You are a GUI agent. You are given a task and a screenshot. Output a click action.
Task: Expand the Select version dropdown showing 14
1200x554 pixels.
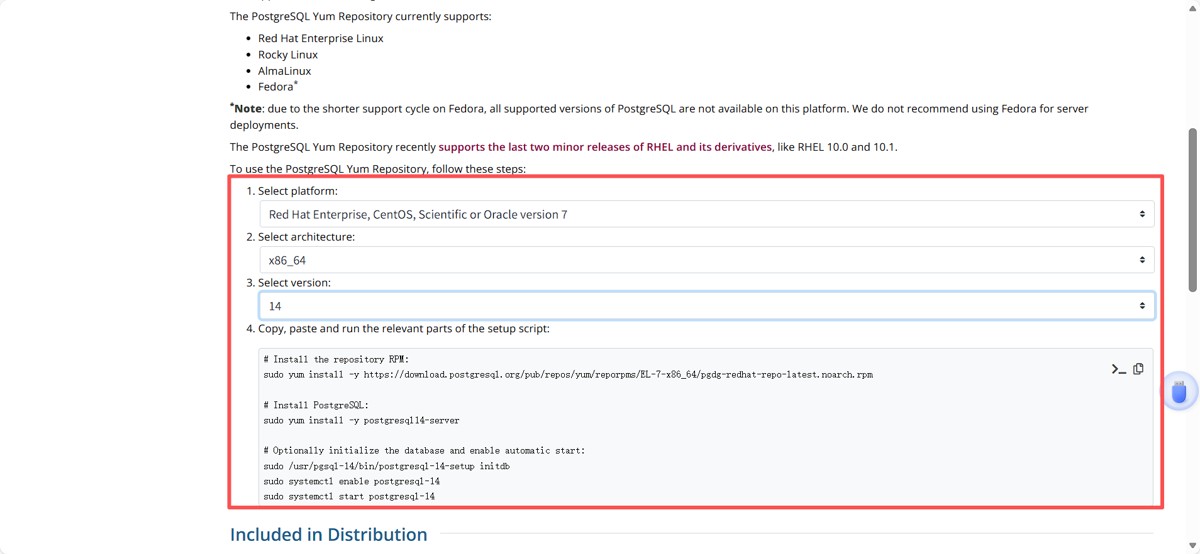(x=706, y=306)
